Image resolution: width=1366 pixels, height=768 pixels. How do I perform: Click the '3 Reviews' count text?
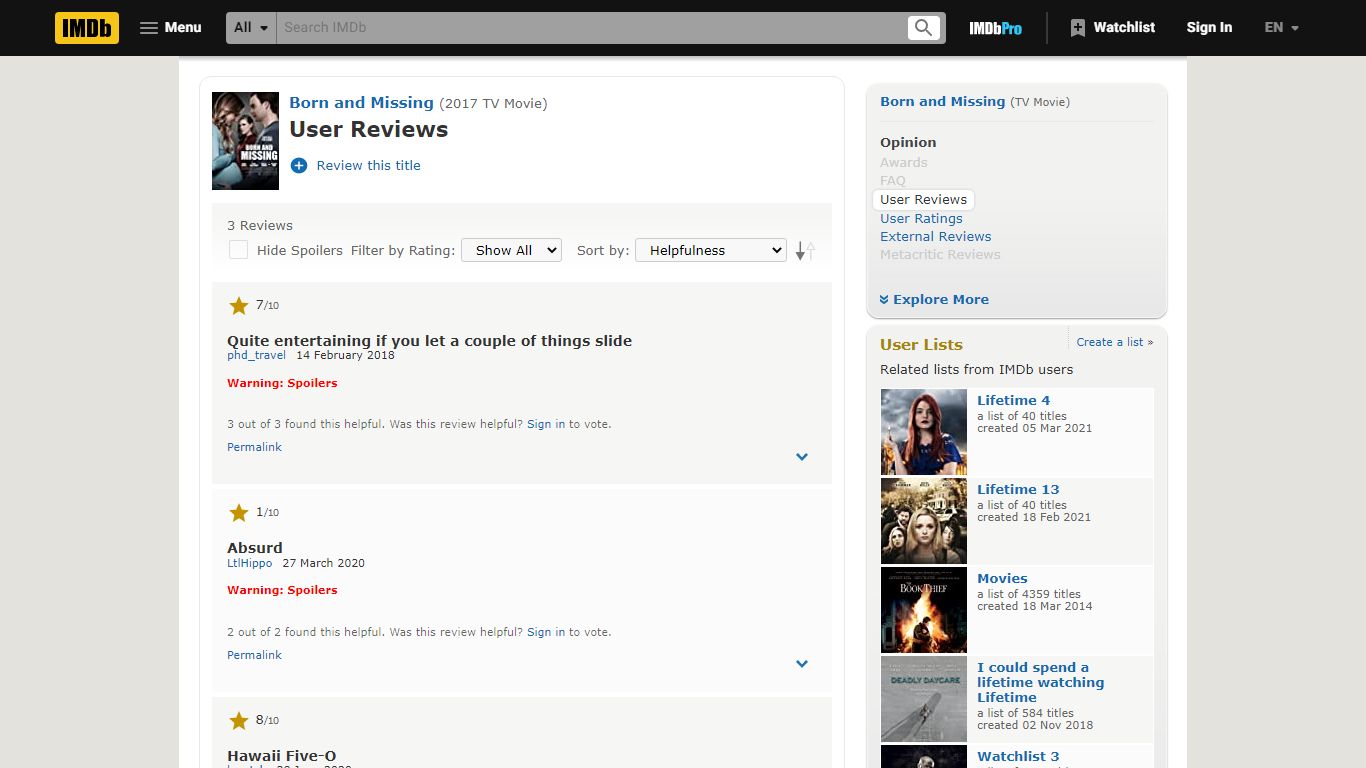(x=260, y=226)
